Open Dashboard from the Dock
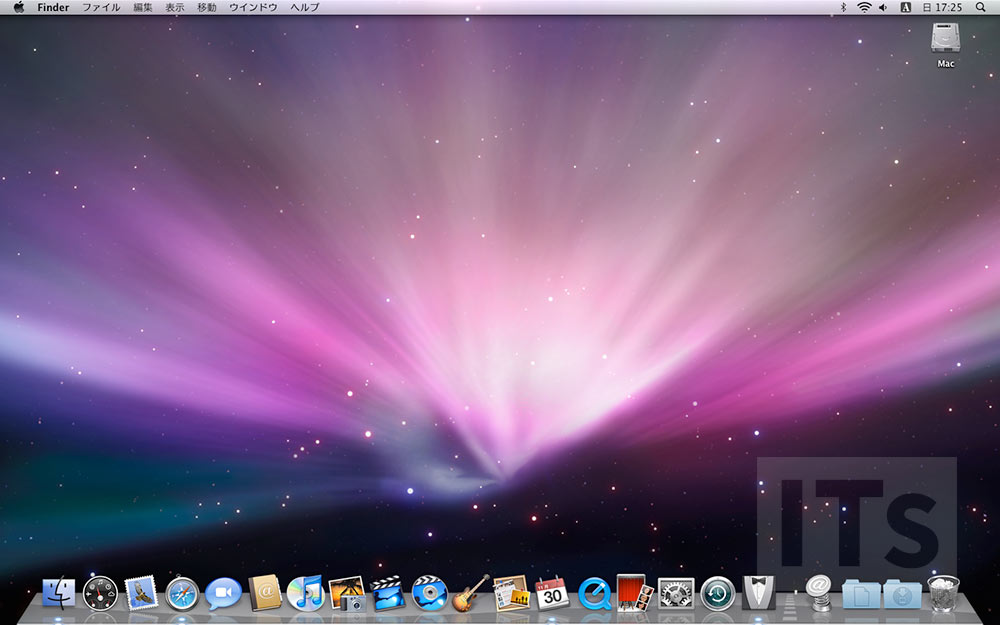The image size is (1000, 625). click(x=99, y=595)
